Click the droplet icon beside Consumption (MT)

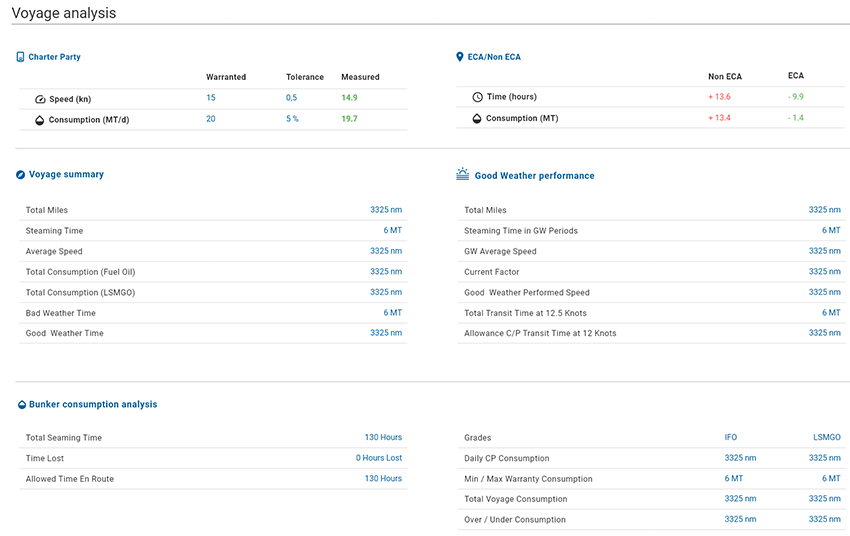tap(477, 118)
